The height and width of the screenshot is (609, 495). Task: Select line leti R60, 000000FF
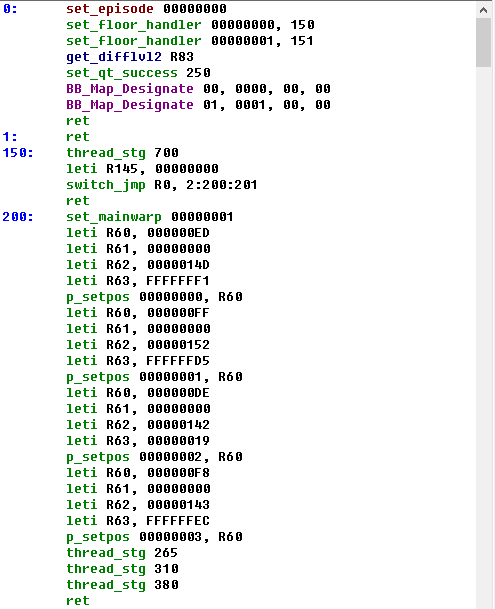pos(138,313)
